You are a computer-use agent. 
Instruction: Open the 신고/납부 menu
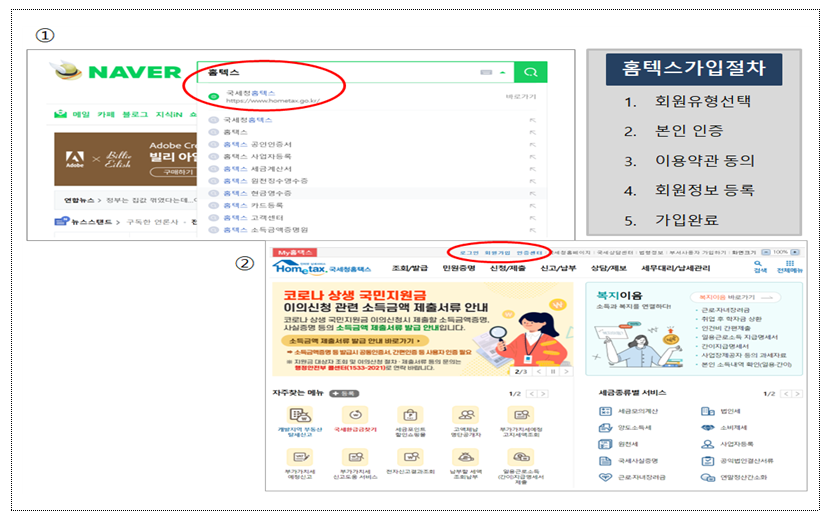pyautogui.click(x=557, y=269)
